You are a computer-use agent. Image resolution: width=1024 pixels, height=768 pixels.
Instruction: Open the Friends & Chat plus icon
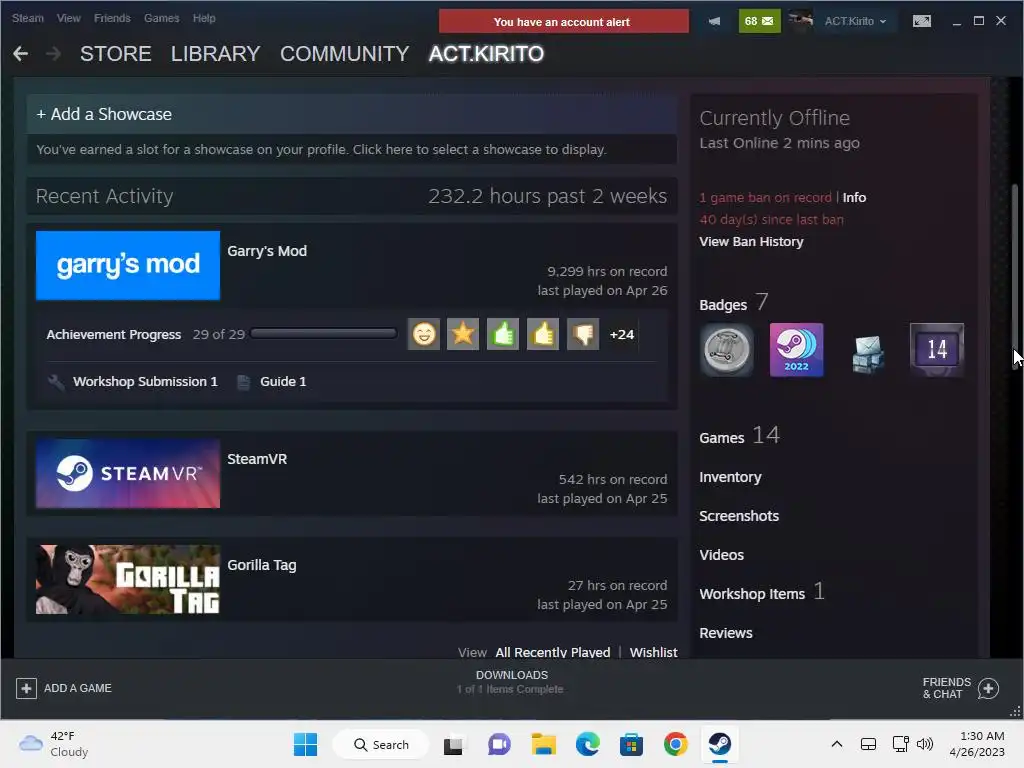click(988, 688)
